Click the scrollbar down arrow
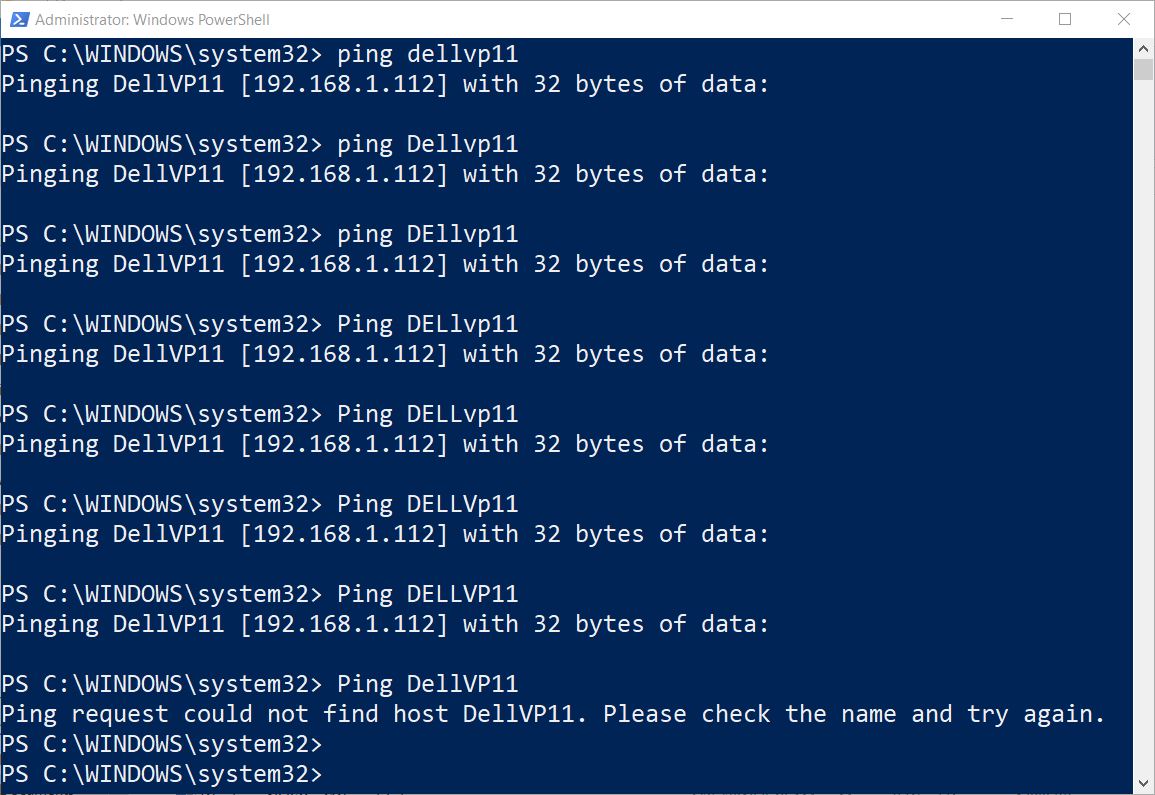 point(1144,782)
